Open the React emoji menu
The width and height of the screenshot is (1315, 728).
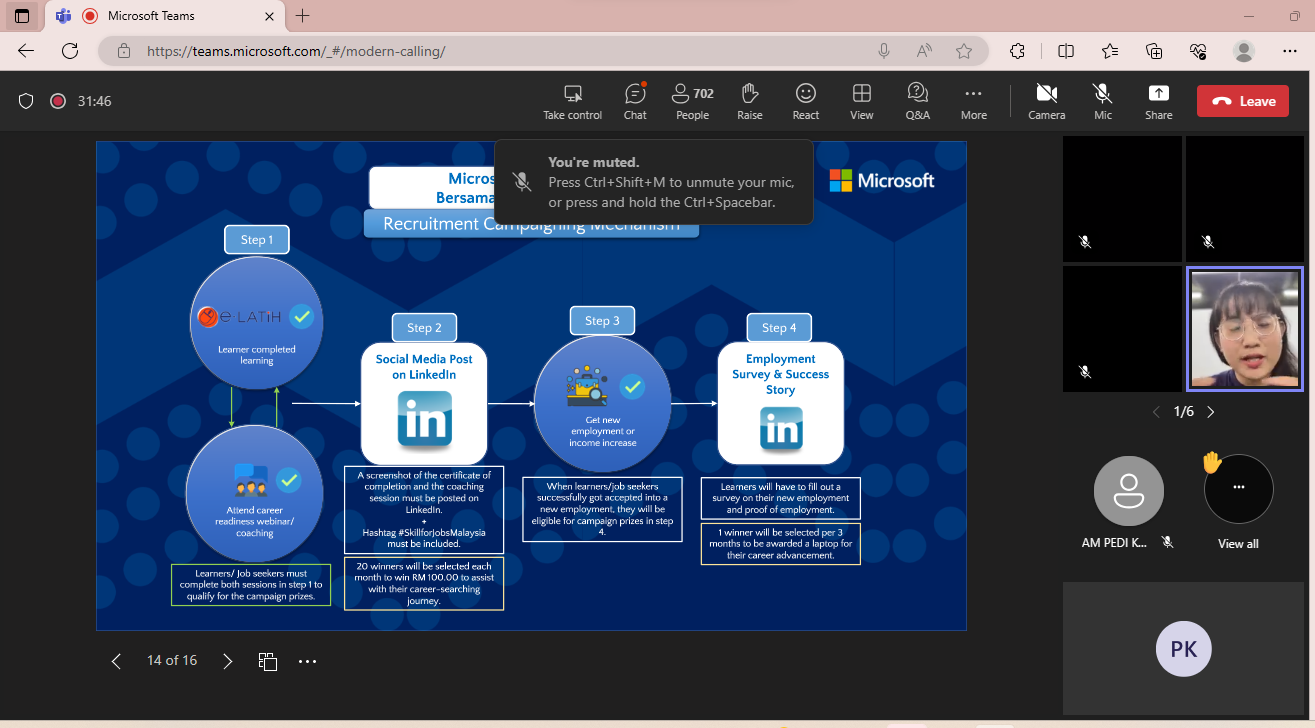(x=806, y=101)
